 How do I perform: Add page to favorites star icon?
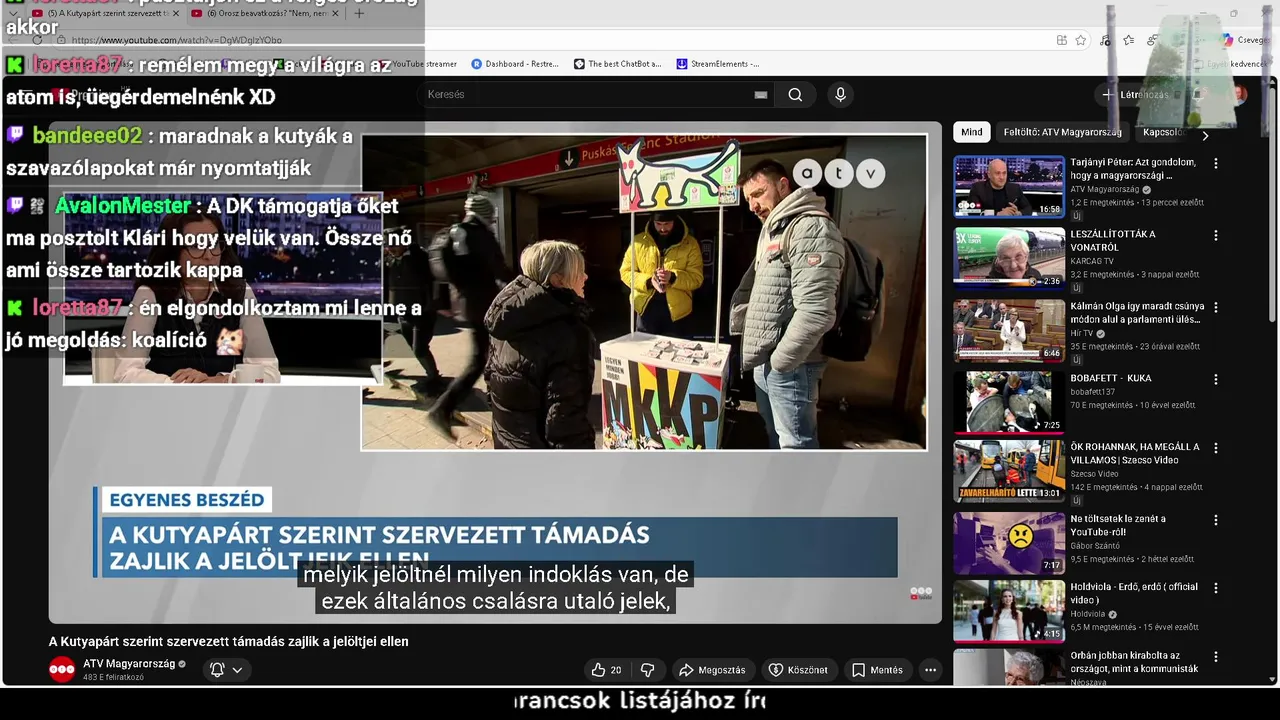click(x=1081, y=40)
